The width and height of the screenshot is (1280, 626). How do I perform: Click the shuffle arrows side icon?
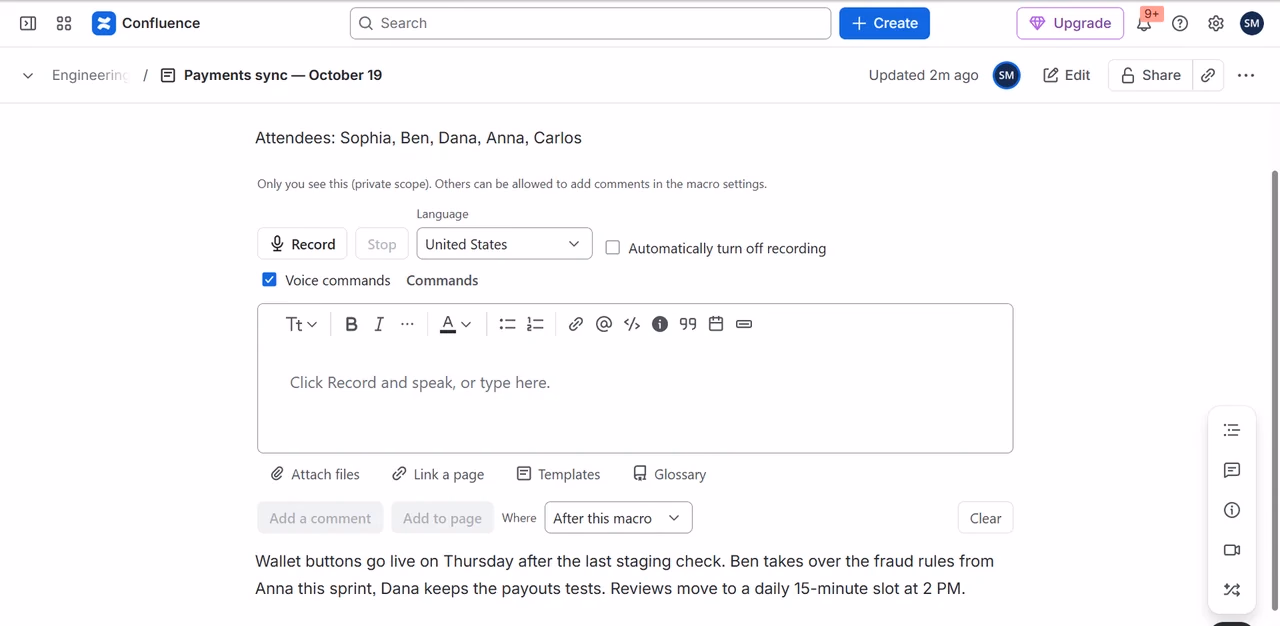(1232, 590)
